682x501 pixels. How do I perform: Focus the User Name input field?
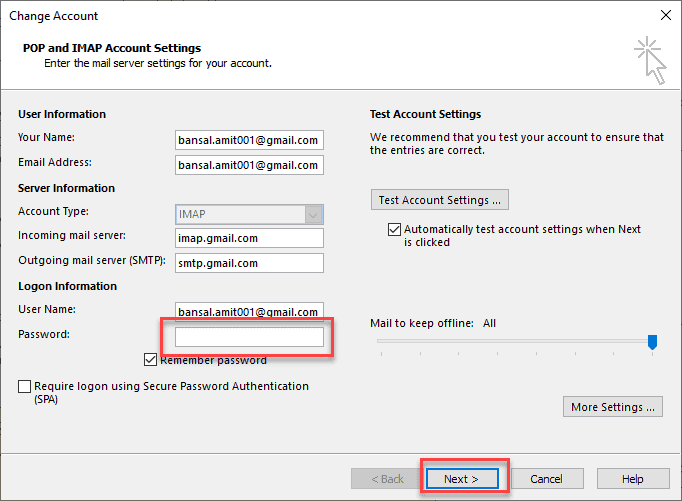tap(249, 312)
